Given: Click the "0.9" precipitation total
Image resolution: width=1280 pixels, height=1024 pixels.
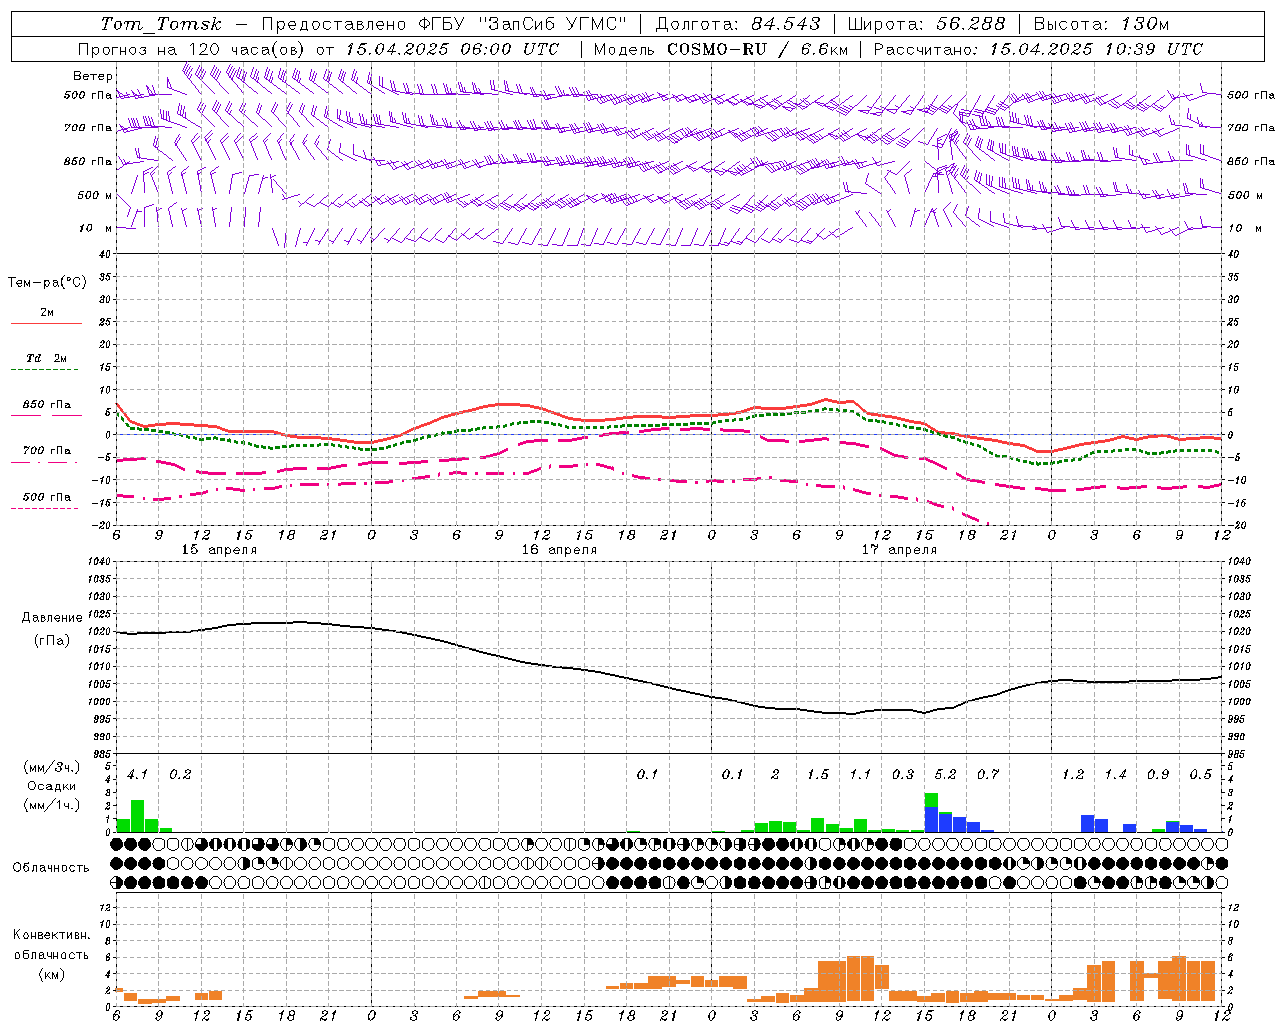Looking at the screenshot, I should tap(1157, 774).
